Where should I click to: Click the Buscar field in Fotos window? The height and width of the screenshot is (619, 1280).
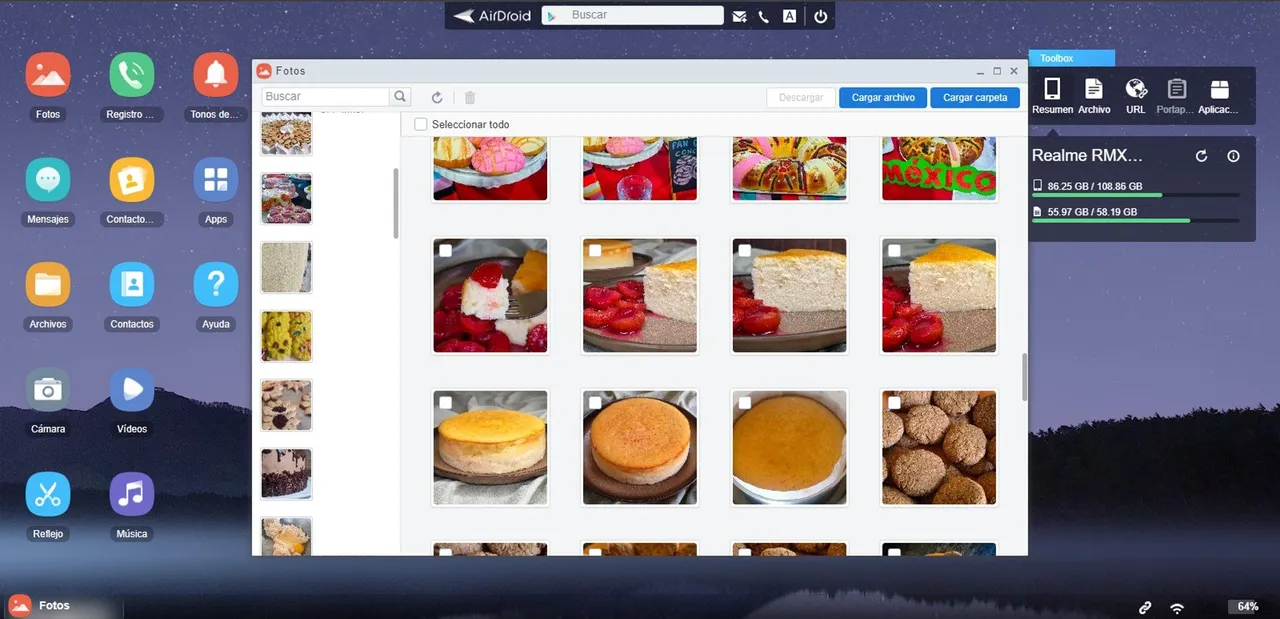pos(325,97)
